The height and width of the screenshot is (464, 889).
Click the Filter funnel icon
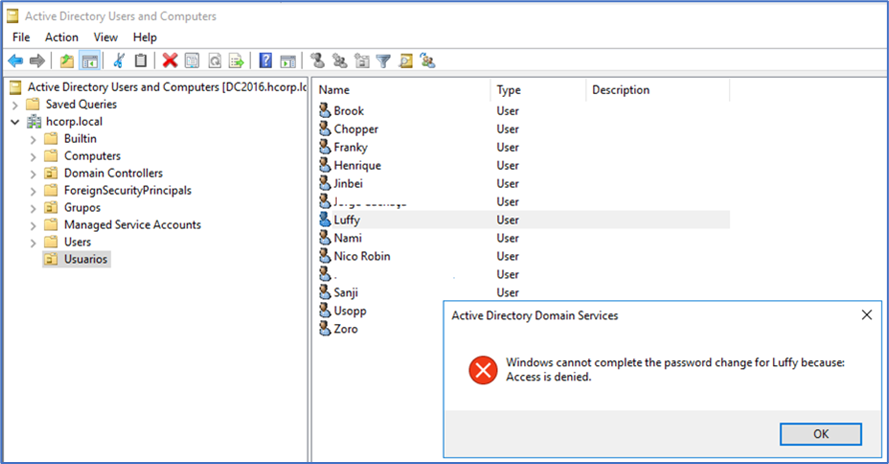pos(383,61)
